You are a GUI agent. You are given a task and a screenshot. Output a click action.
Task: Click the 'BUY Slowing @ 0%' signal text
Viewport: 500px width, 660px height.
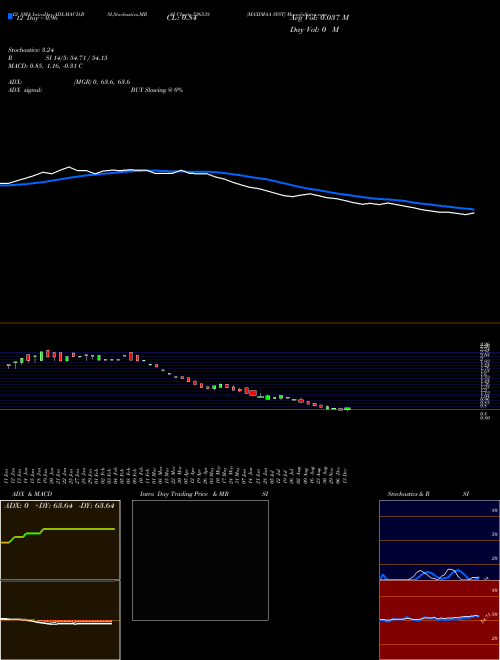(157, 90)
